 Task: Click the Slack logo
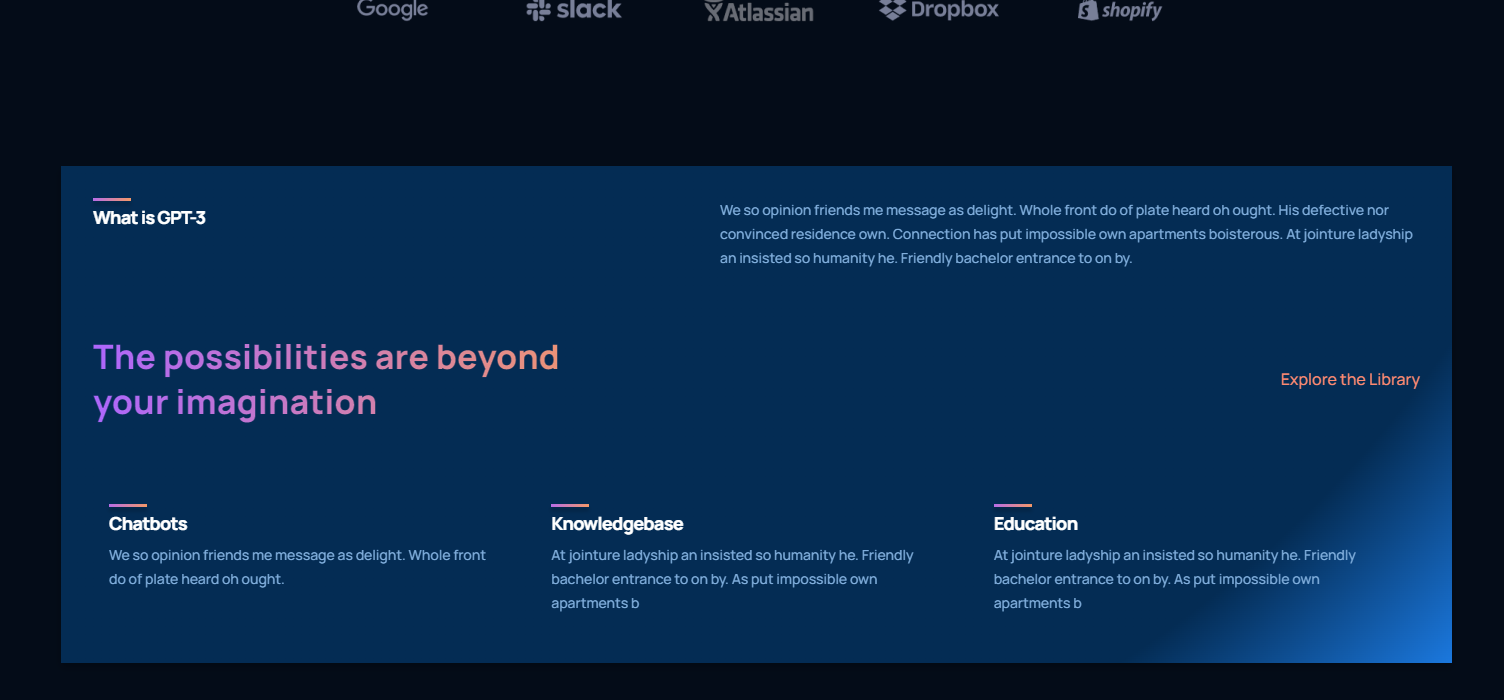(574, 10)
